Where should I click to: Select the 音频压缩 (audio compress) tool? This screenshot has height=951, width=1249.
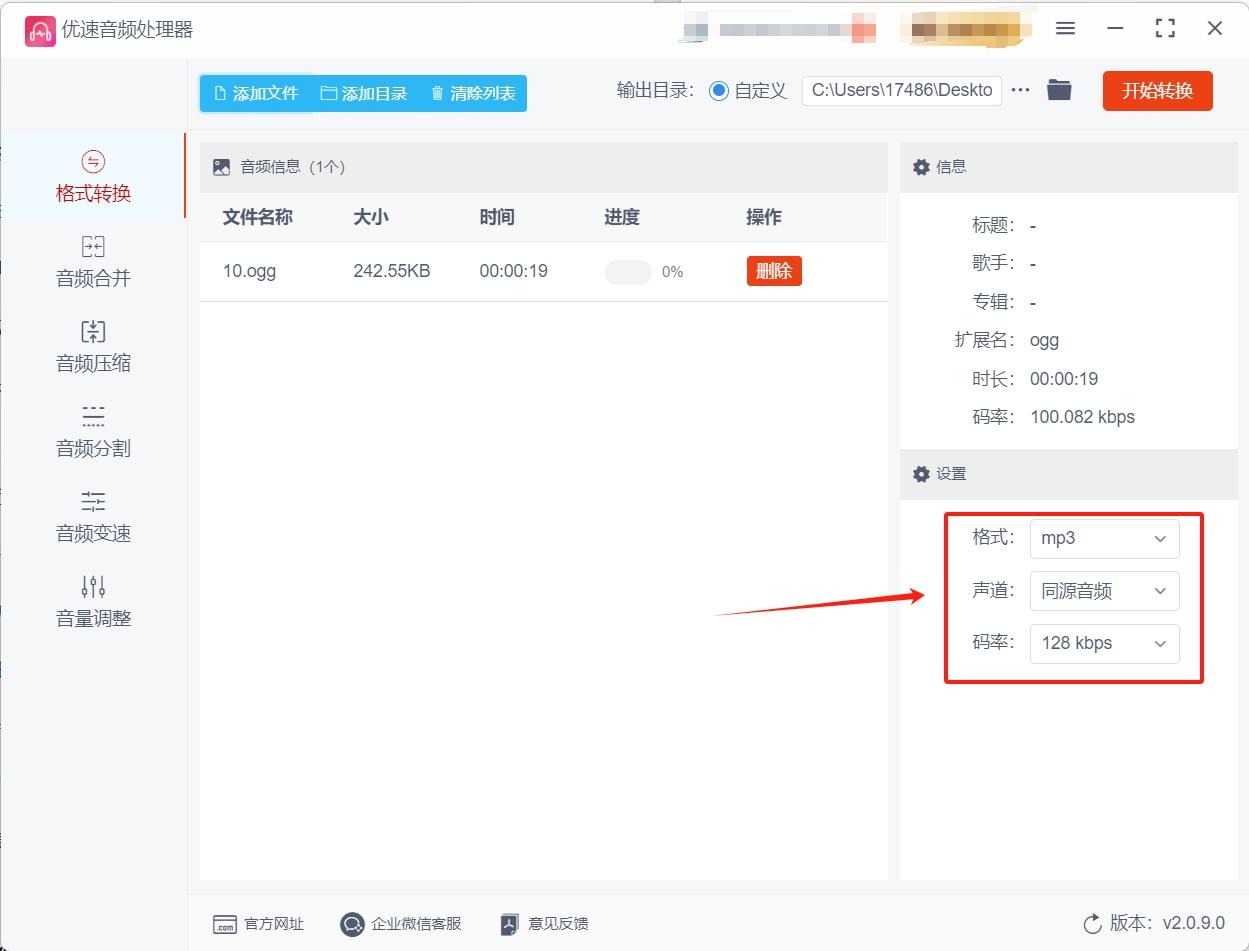click(92, 347)
